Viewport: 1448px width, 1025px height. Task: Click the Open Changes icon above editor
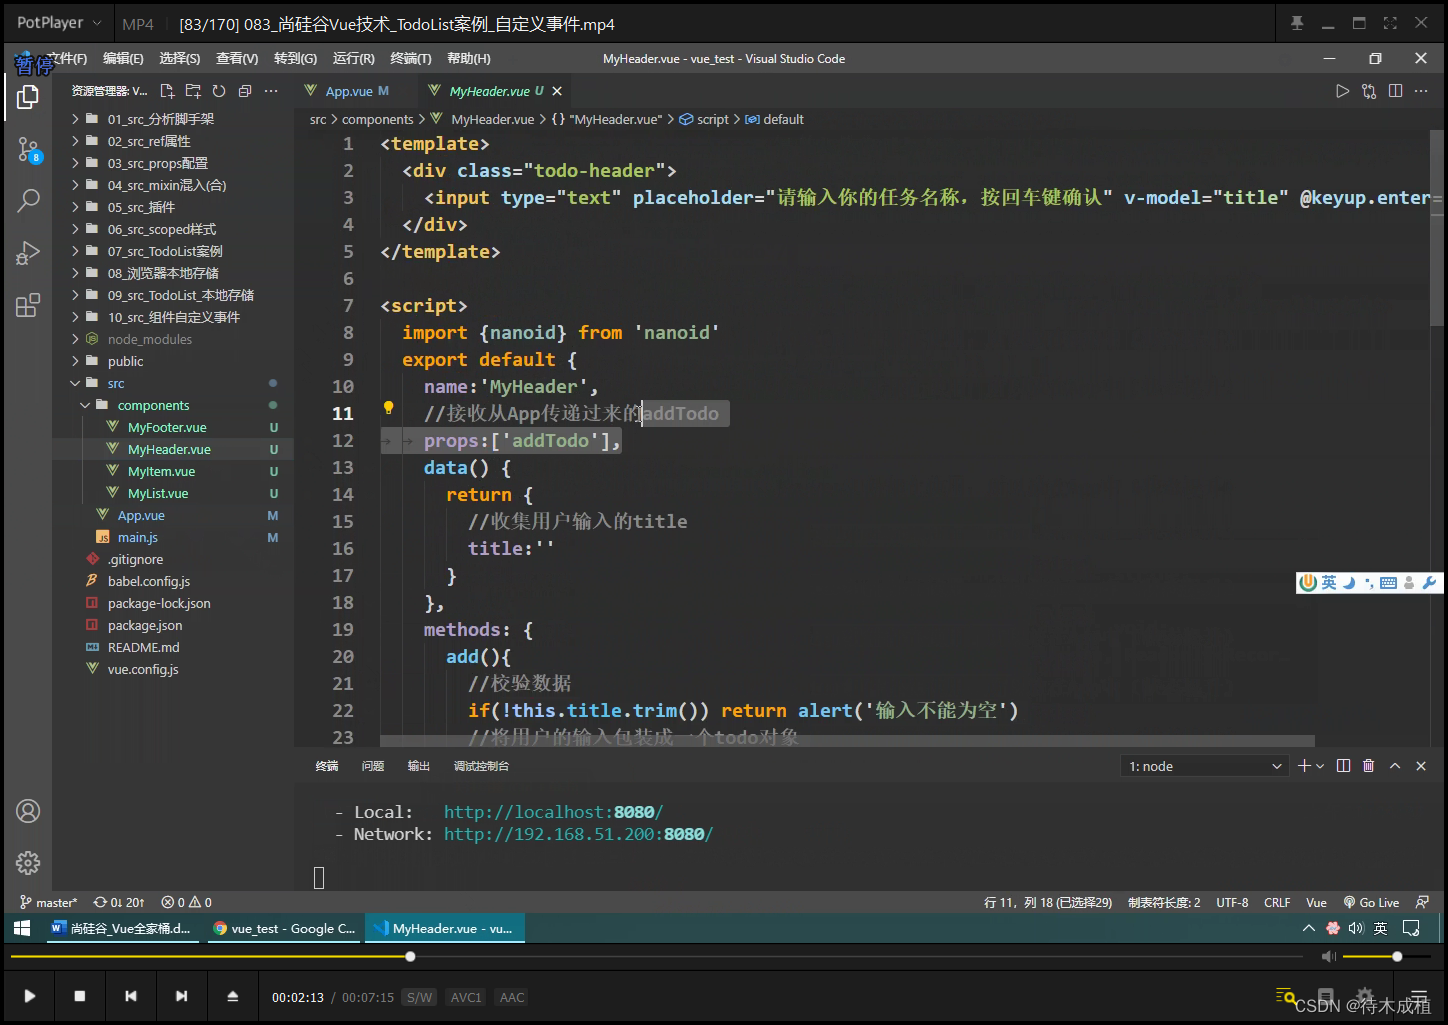pos(1369,91)
